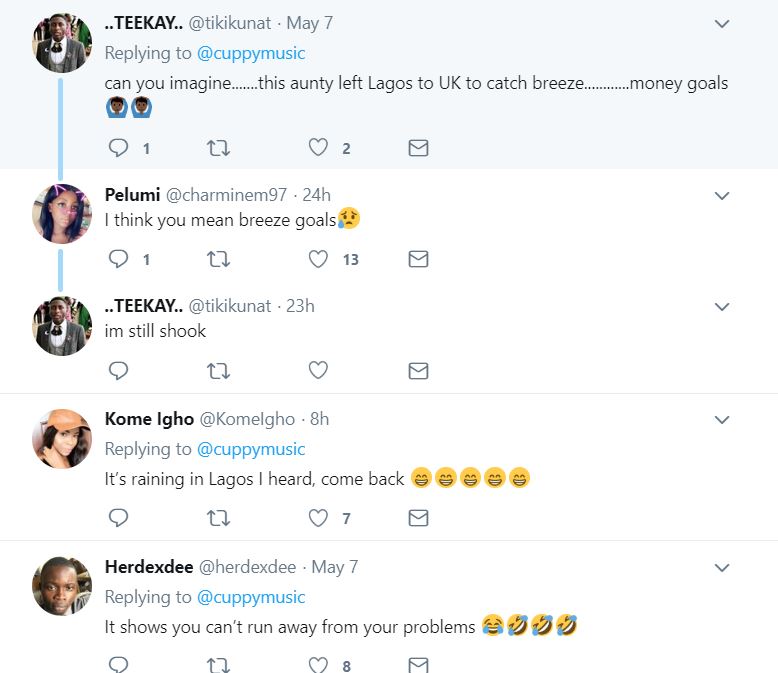Retweet Pelumi's "breeze goals" tweet
Screen dimensions: 778x673
coord(218,259)
